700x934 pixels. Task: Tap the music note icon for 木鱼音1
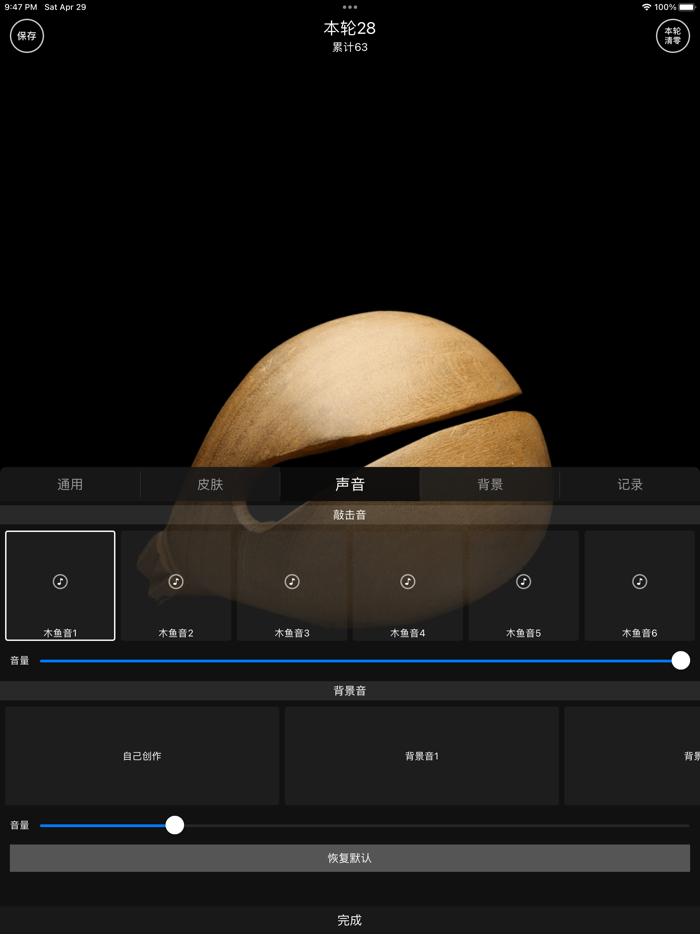click(60, 581)
